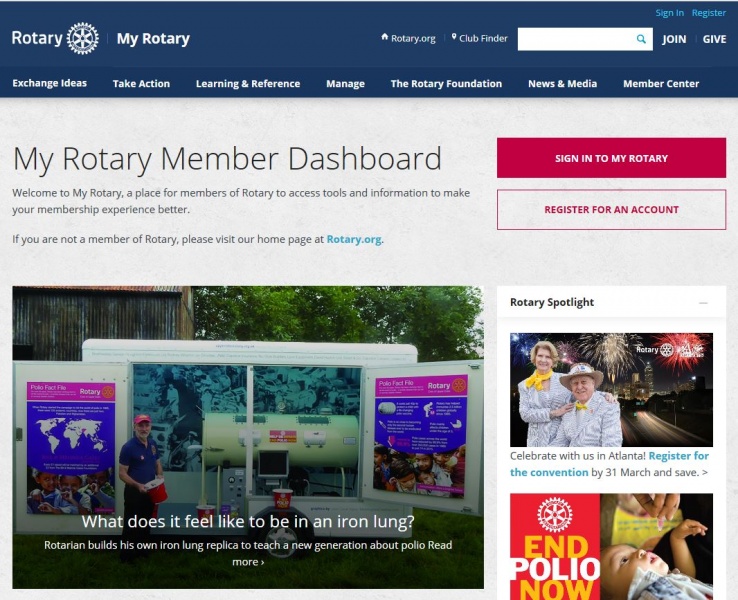The image size is (738, 600).
Task: Click 'What does it feel like' headline
Action: pos(248,521)
